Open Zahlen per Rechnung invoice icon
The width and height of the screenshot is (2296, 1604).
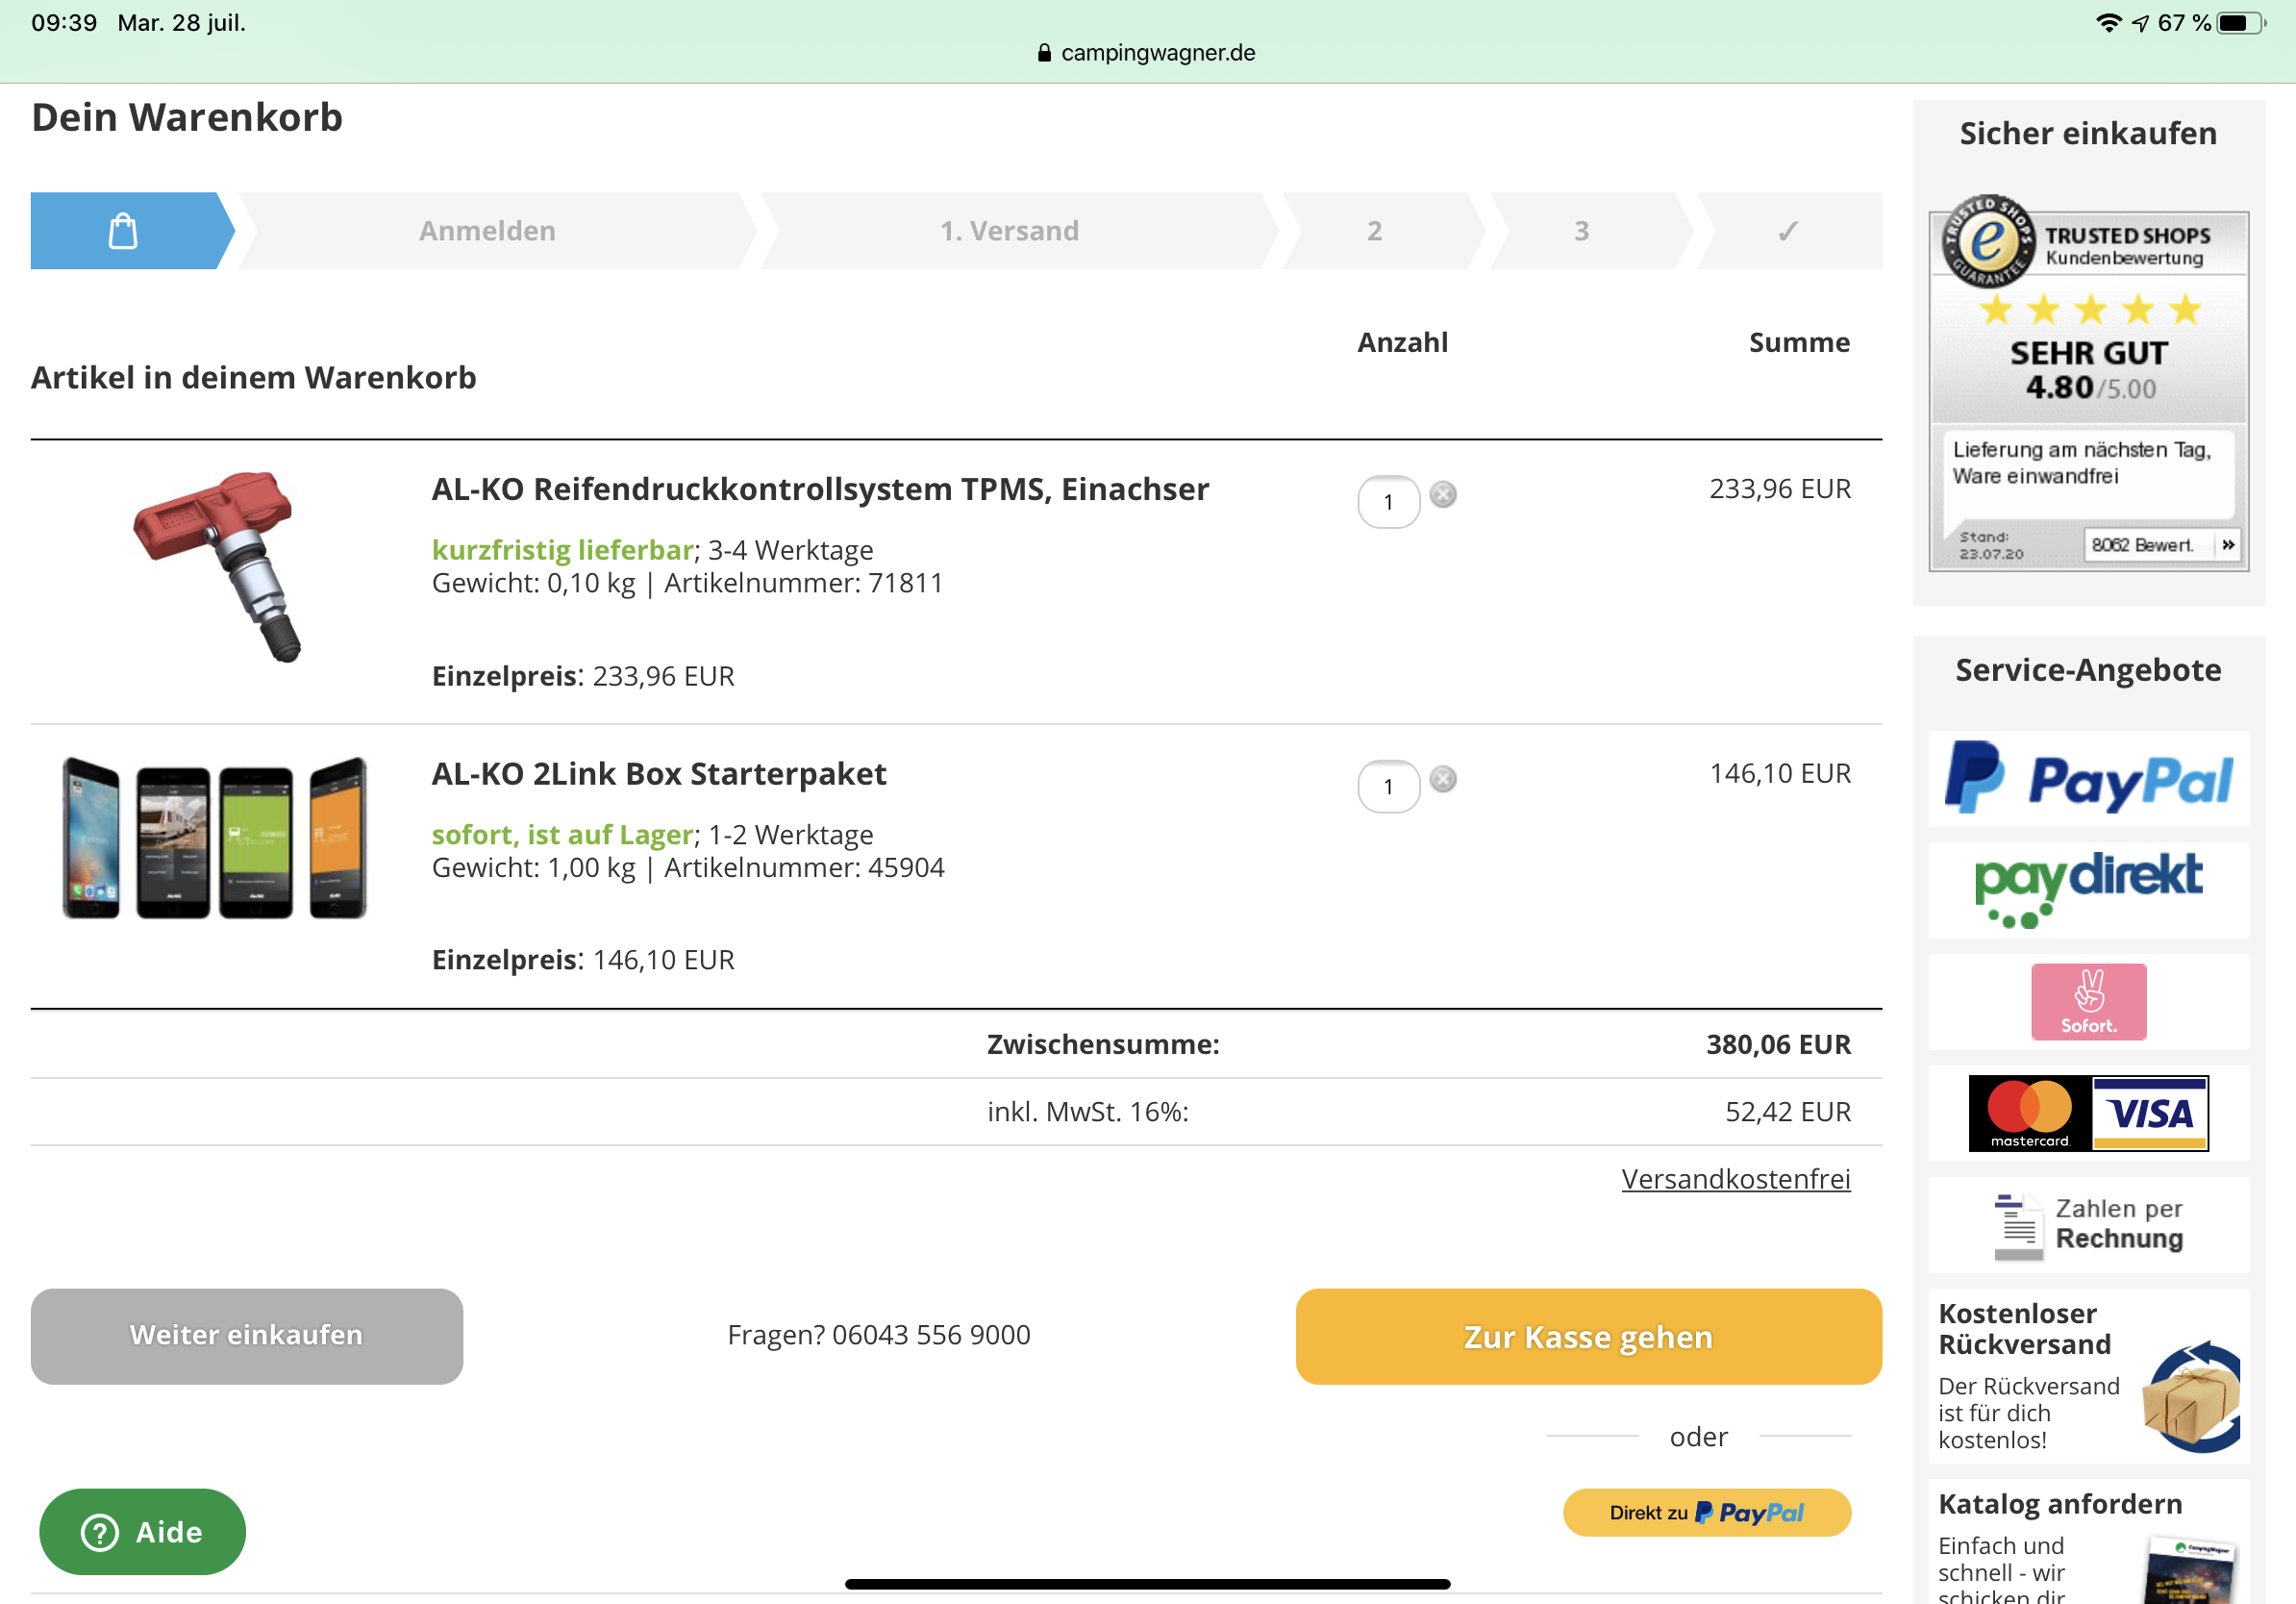point(2088,1224)
